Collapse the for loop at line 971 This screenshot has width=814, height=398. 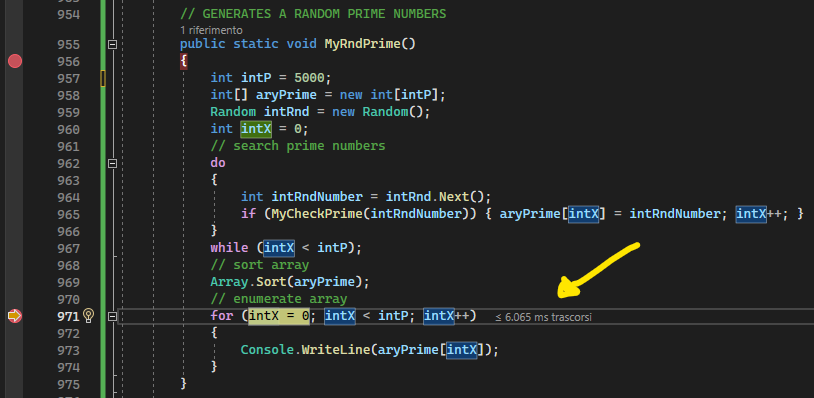click(x=112, y=315)
